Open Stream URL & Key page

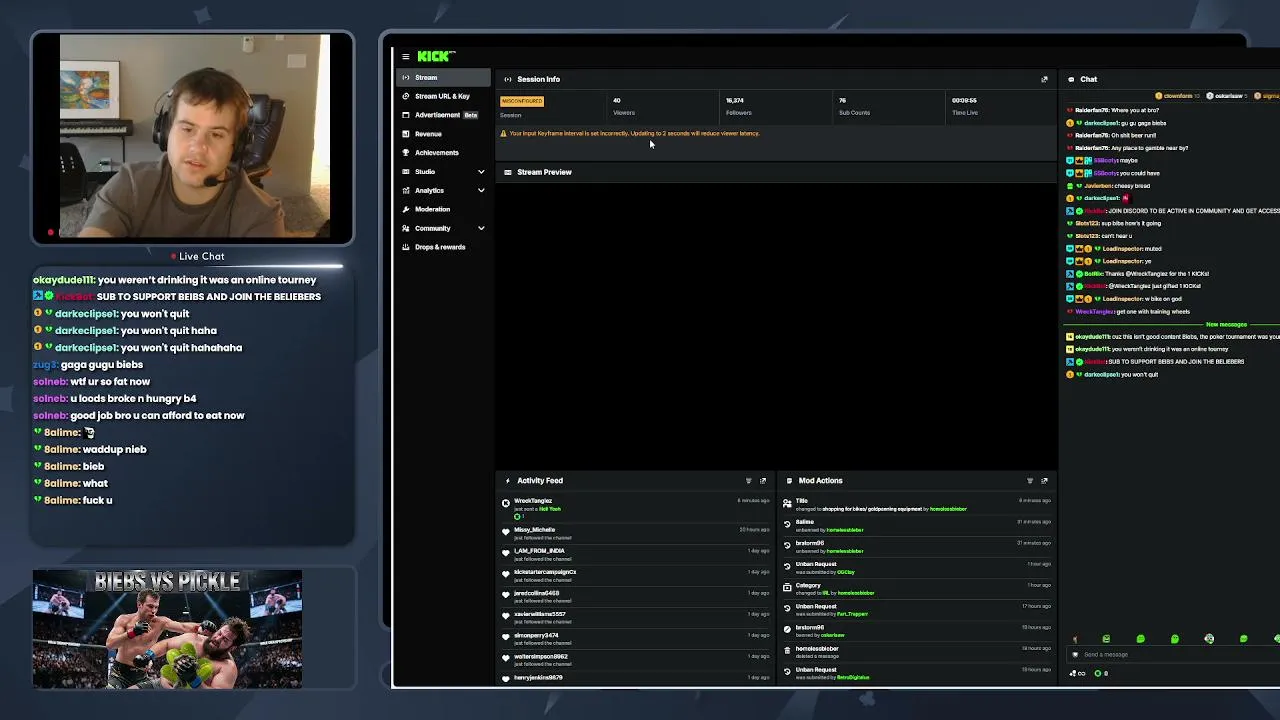(442, 96)
